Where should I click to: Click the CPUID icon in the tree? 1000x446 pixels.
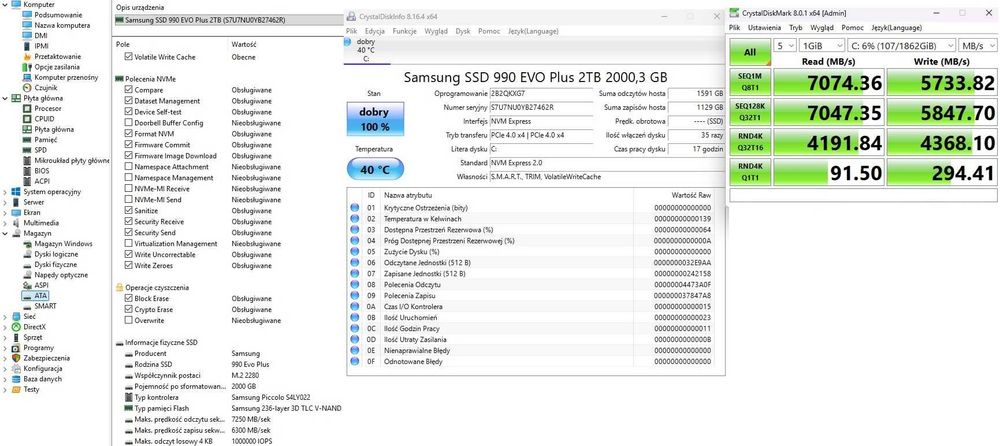tap(27, 119)
